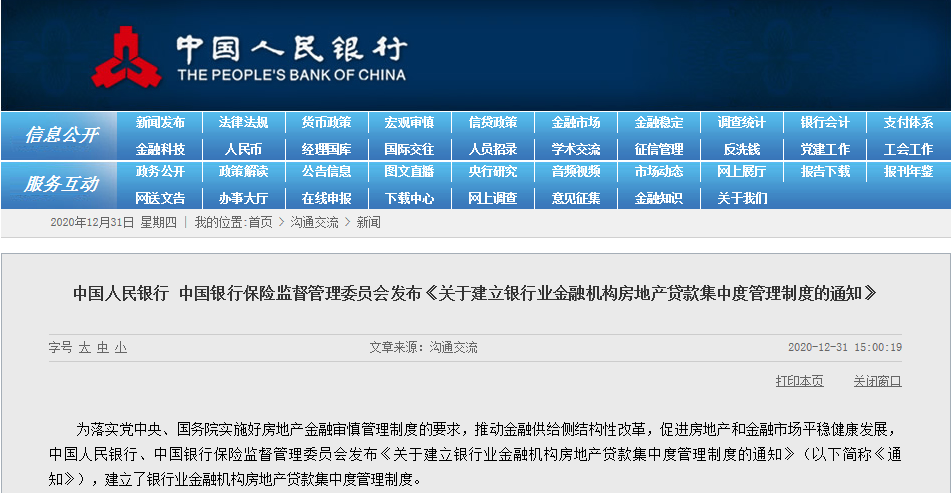This screenshot has height=493, width=951.
Task: Go to 党建工作 page
Action: pos(825,149)
